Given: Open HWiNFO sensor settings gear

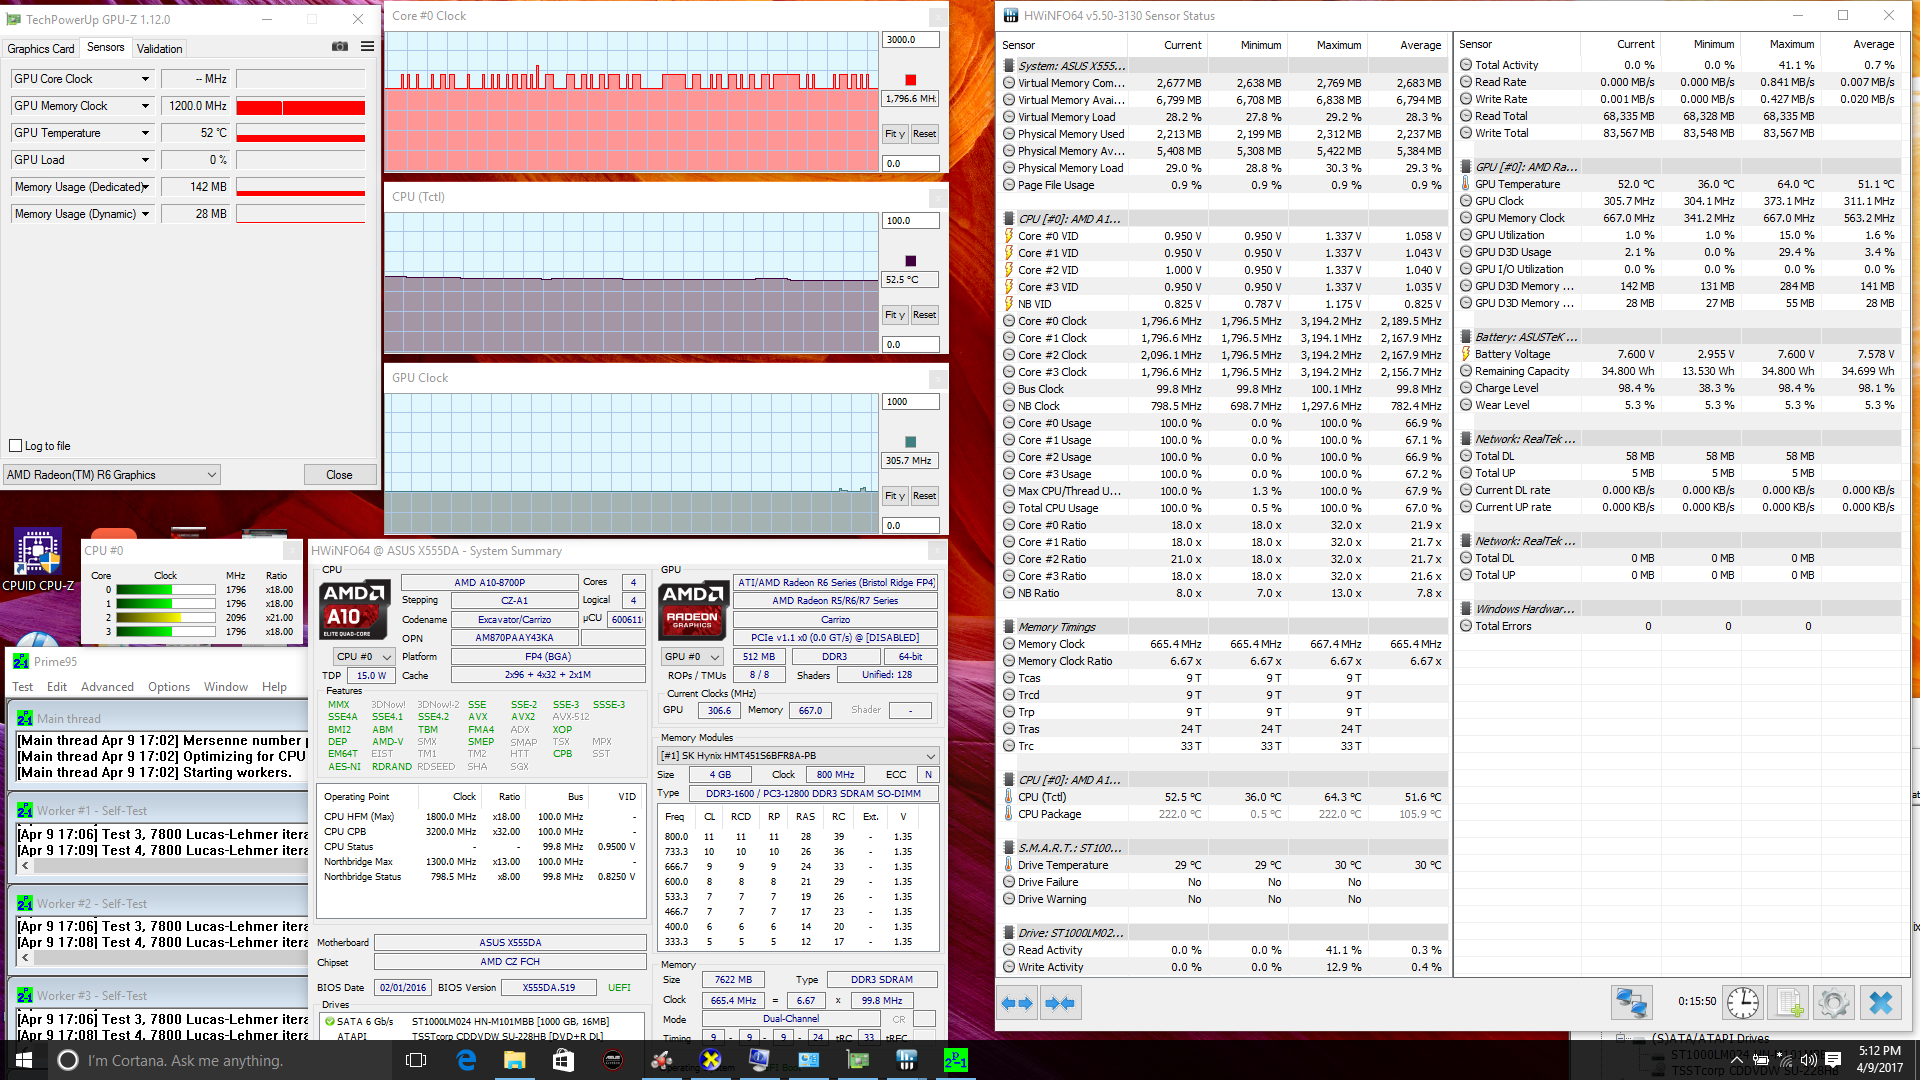Looking at the screenshot, I should click(1834, 1002).
